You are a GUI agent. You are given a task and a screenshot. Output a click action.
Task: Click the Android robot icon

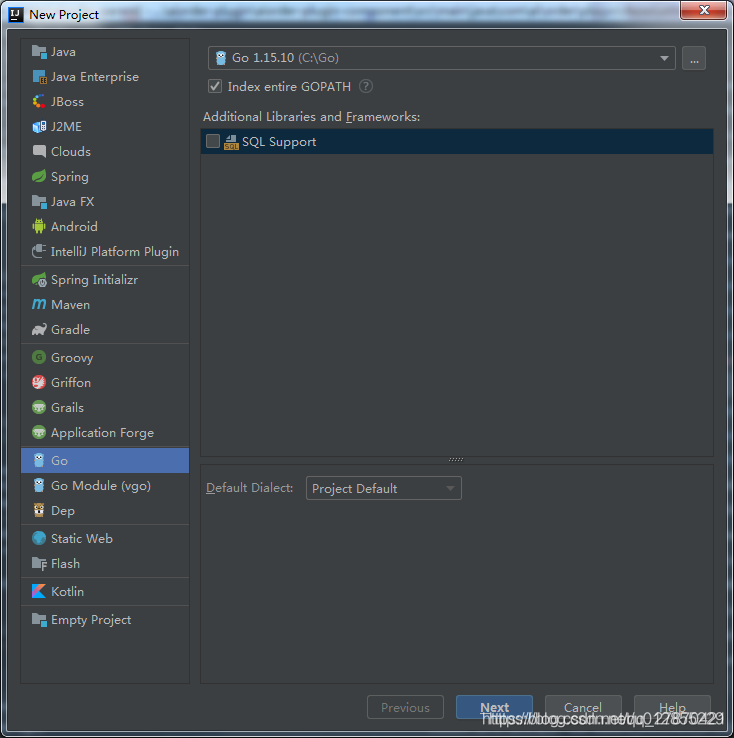[x=39, y=226]
